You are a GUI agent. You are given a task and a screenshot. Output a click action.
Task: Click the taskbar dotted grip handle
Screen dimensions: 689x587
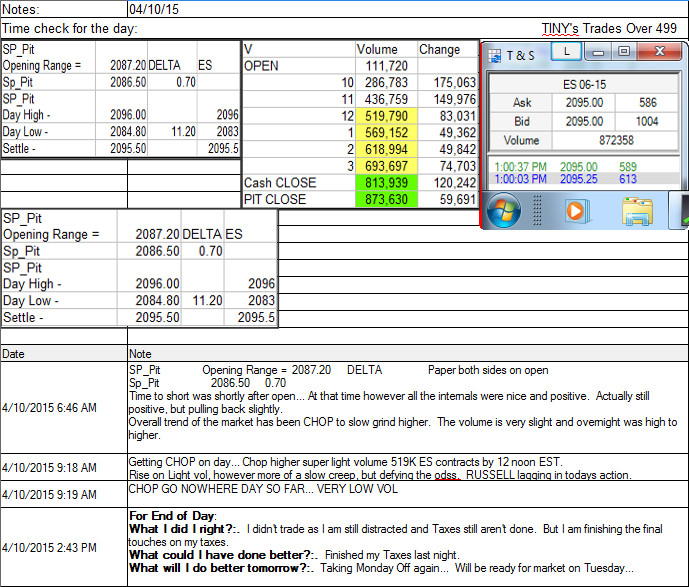537,210
